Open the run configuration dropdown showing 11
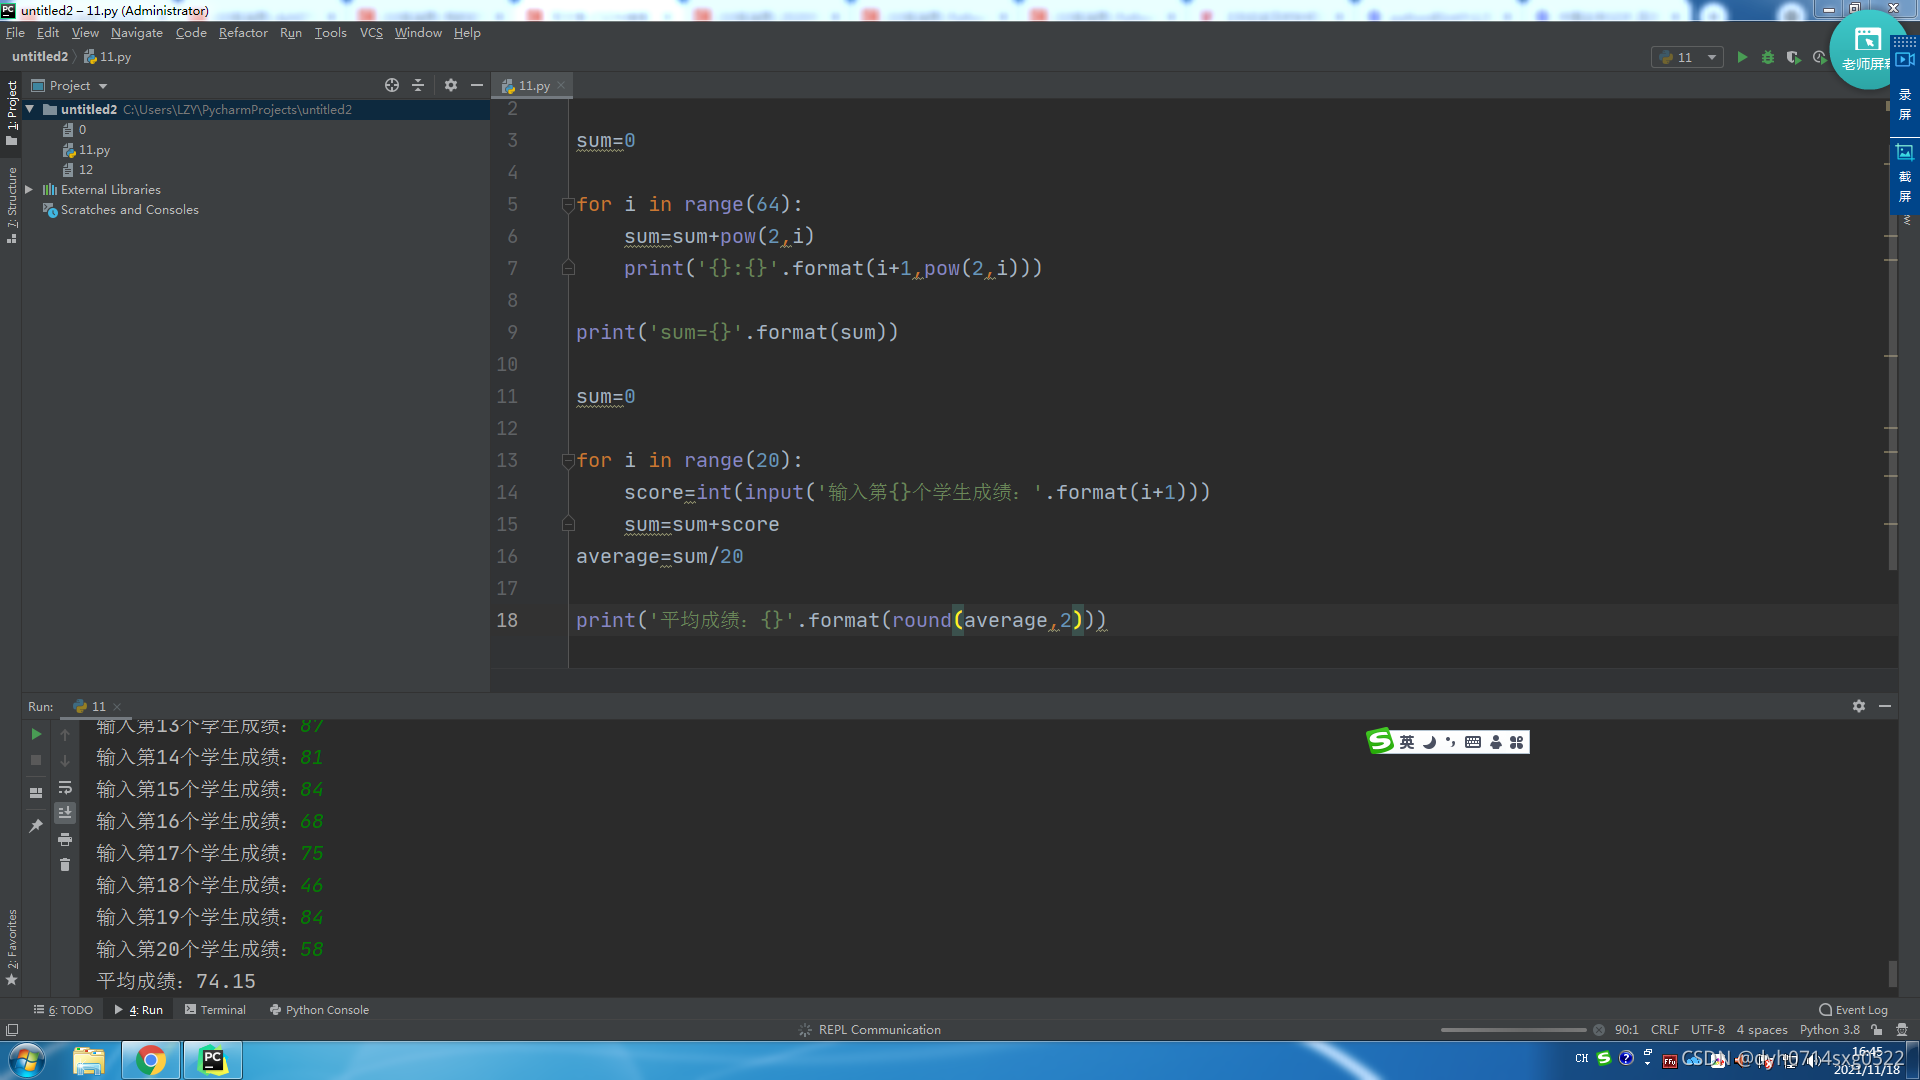This screenshot has width=1920, height=1080. [x=1687, y=57]
